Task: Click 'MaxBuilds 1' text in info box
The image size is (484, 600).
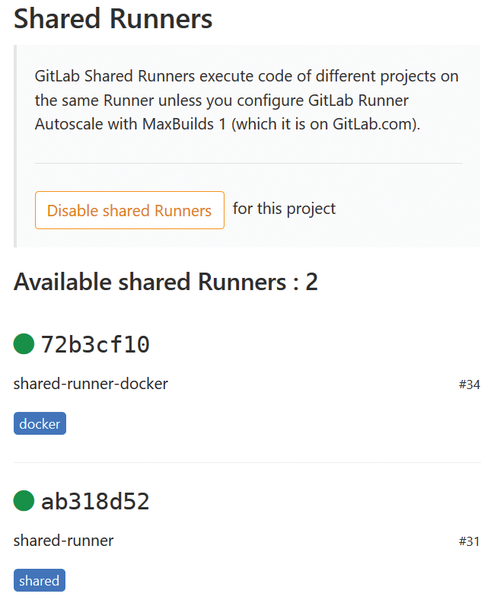Action: pos(184,124)
